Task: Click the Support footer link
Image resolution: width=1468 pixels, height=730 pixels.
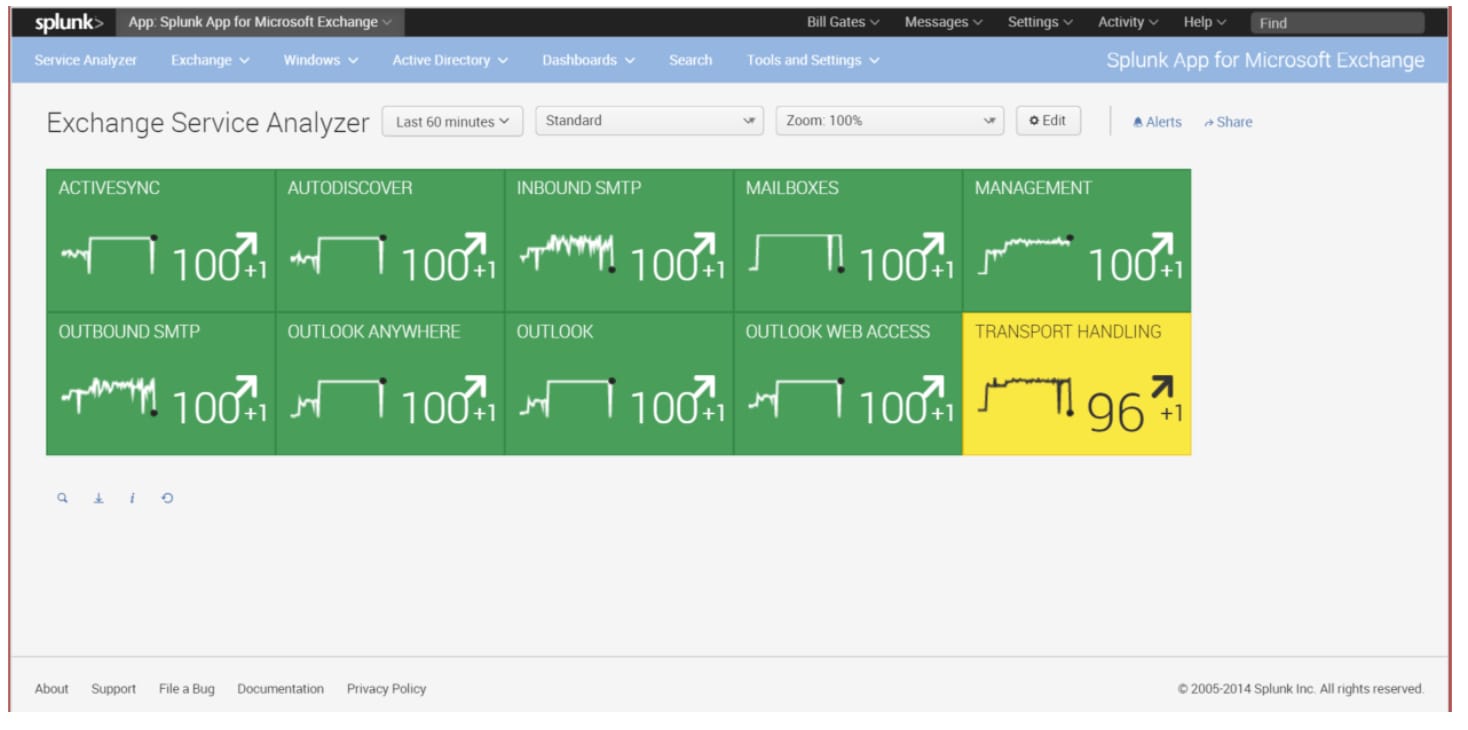Action: [114, 689]
